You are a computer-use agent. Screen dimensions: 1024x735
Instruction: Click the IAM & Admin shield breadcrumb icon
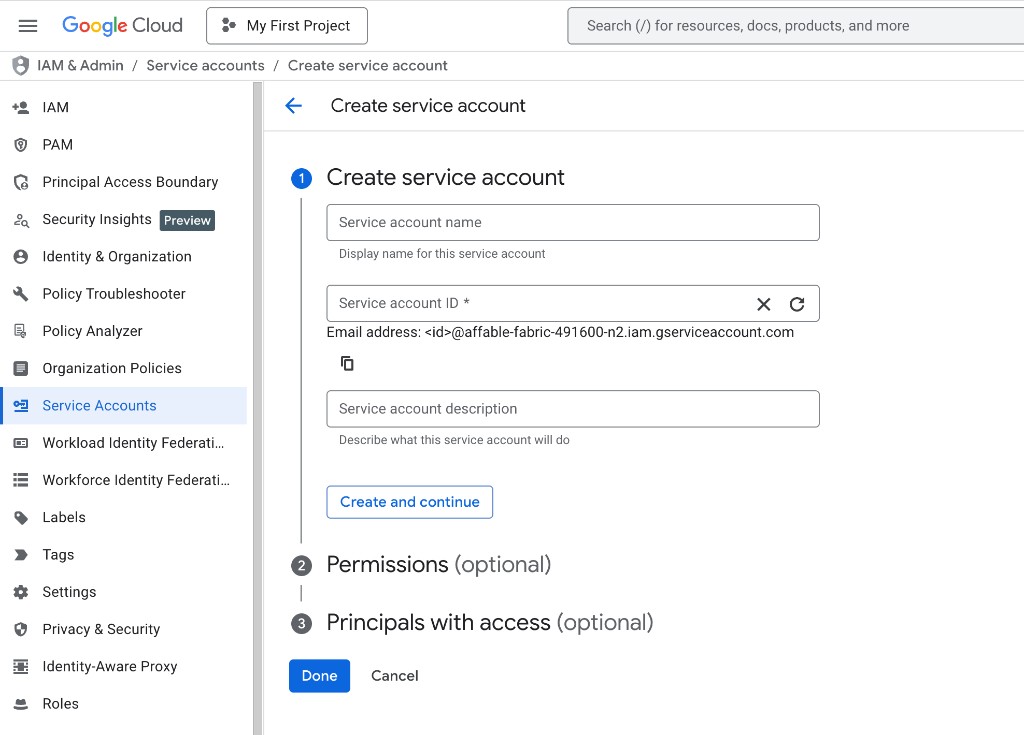click(20, 65)
